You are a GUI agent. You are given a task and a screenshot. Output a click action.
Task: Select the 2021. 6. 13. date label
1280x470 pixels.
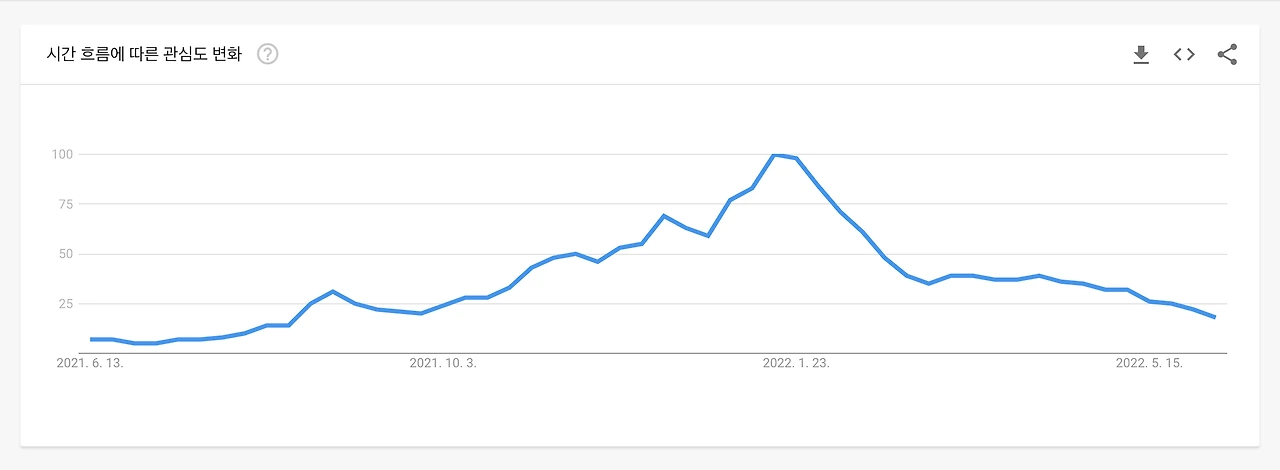pos(90,364)
